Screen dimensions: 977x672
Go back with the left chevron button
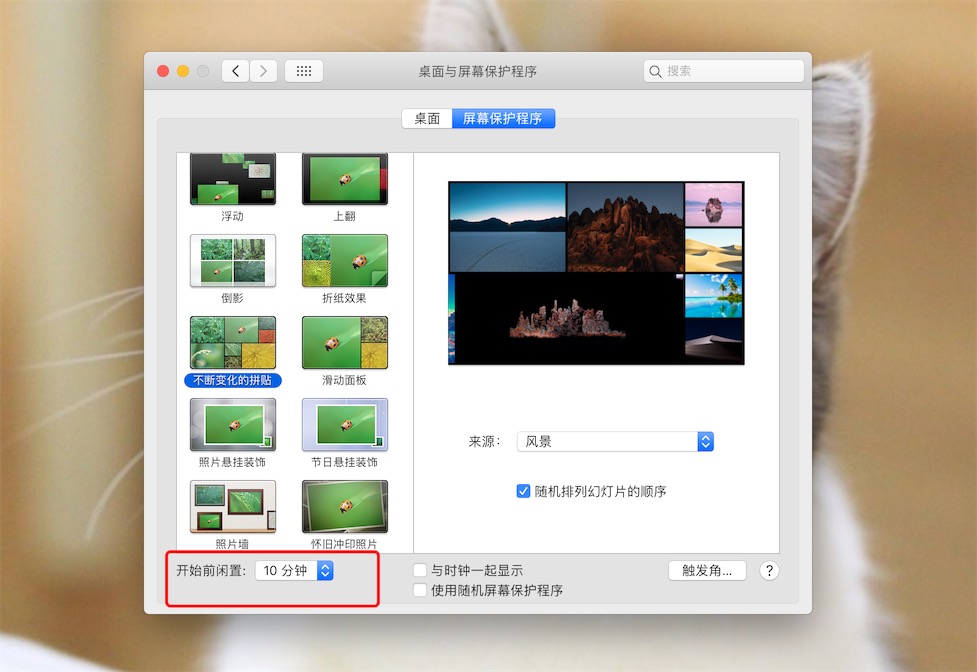coord(236,71)
